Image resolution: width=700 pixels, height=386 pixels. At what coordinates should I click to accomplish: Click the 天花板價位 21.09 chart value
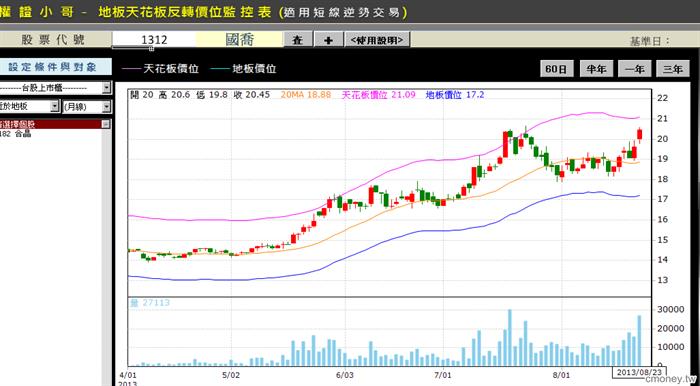(379, 95)
